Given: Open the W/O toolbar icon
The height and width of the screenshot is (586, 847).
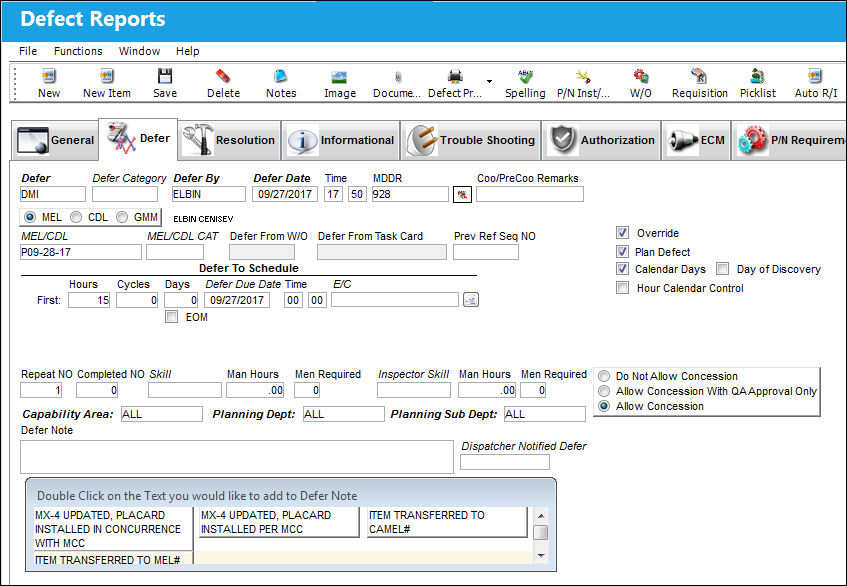Looking at the screenshot, I should click(x=641, y=76).
